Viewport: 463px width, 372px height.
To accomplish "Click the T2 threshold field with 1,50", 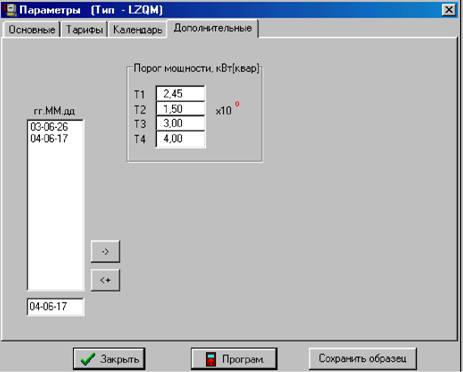I will click(x=180, y=109).
